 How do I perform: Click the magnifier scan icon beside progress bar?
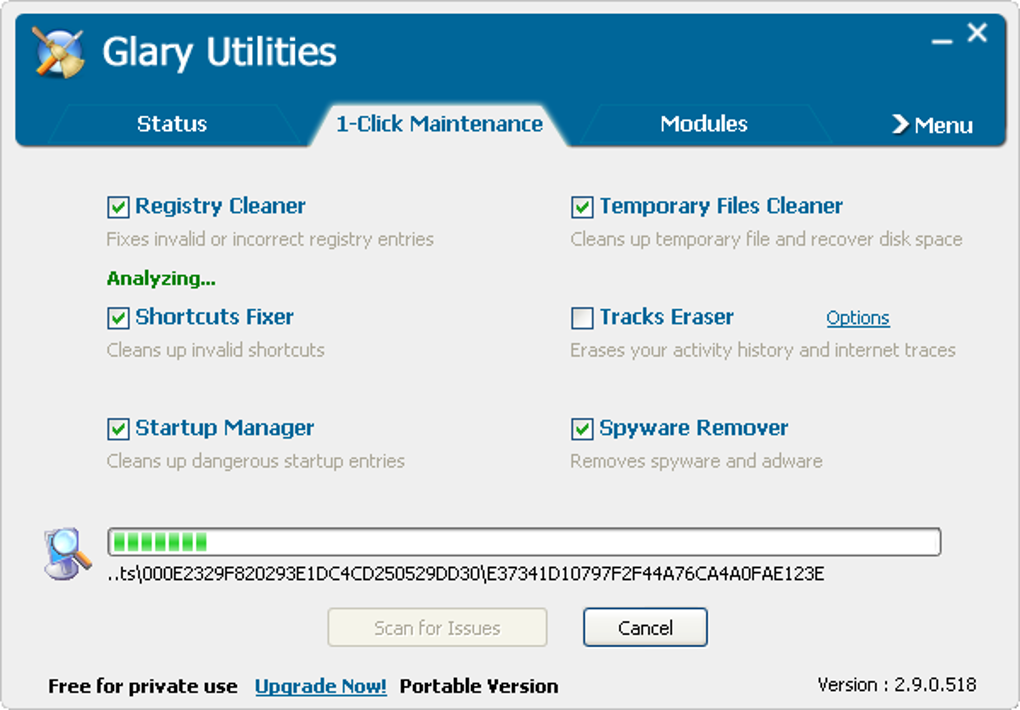pyautogui.click(x=68, y=553)
